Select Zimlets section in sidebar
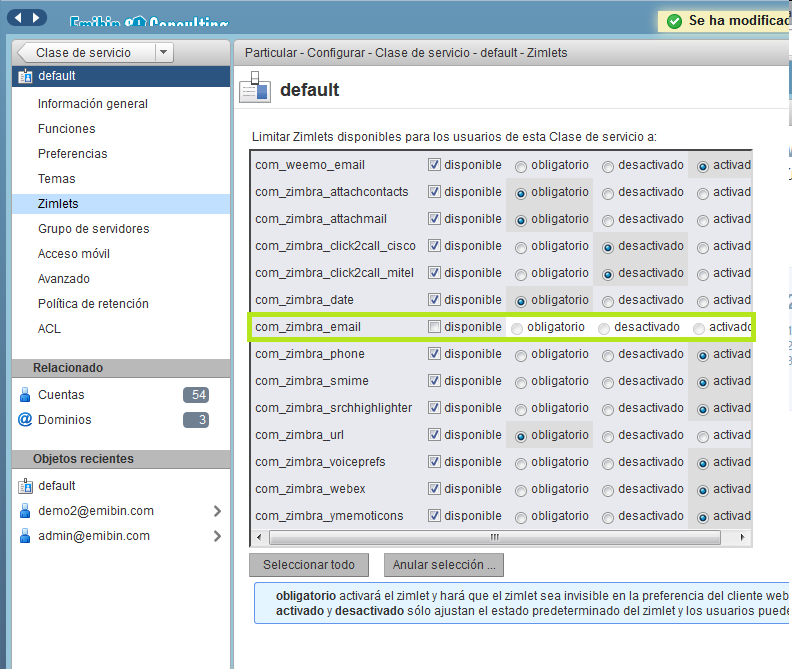This screenshot has height=669, width=792. [x=121, y=204]
